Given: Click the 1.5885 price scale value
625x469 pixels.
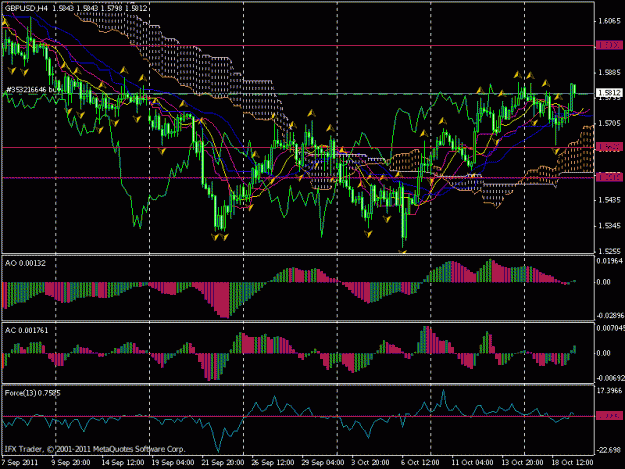Looking at the screenshot, I should tap(609, 73).
